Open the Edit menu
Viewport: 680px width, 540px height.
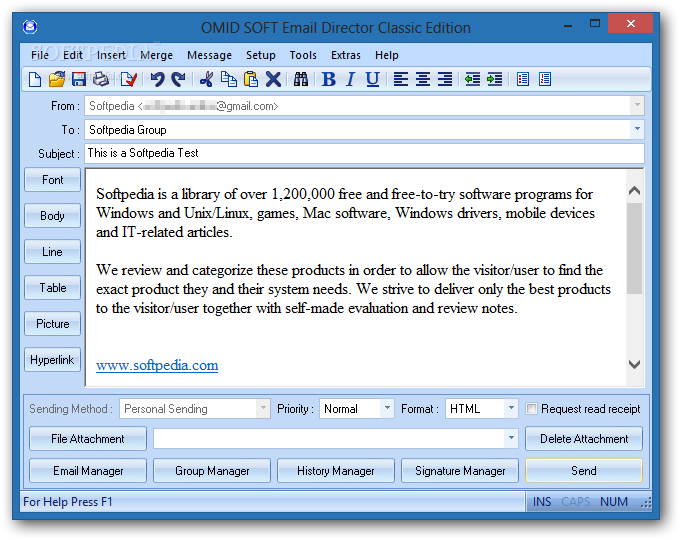[x=73, y=55]
